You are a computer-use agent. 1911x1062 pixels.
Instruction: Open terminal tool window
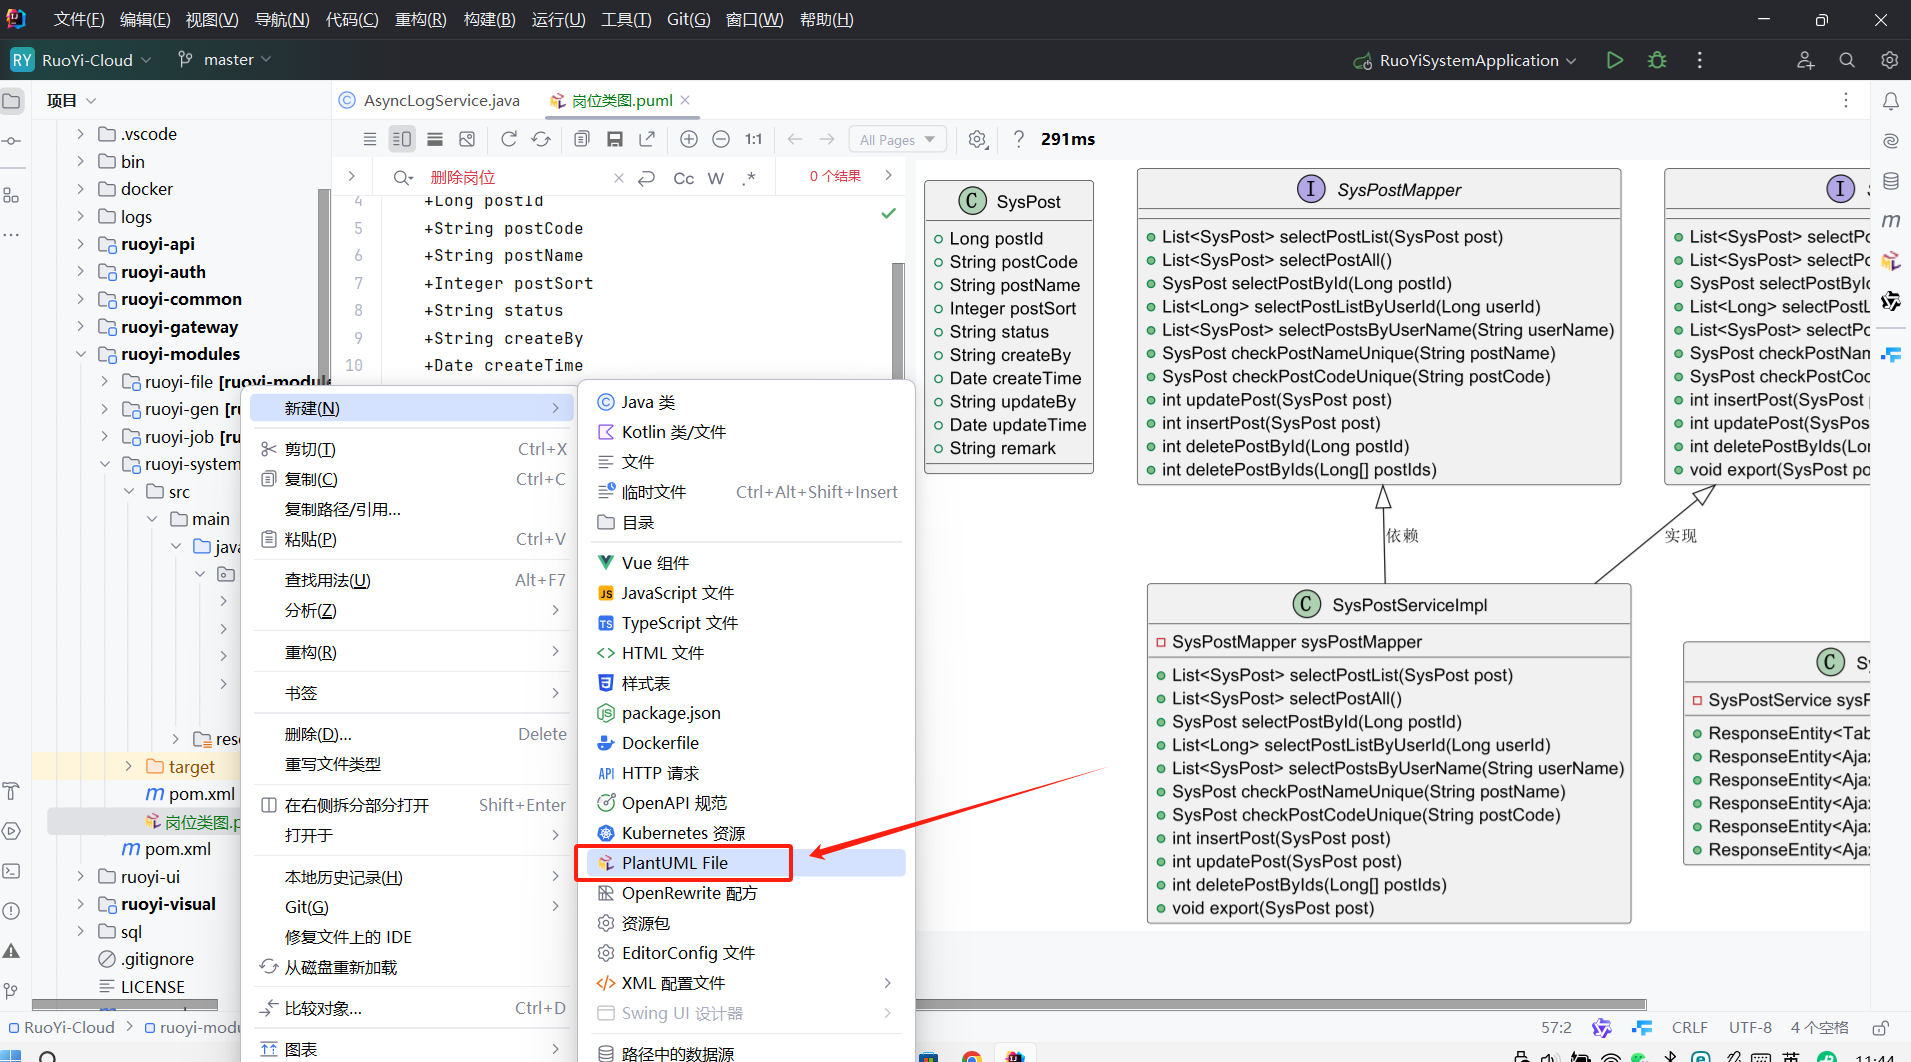(x=11, y=871)
